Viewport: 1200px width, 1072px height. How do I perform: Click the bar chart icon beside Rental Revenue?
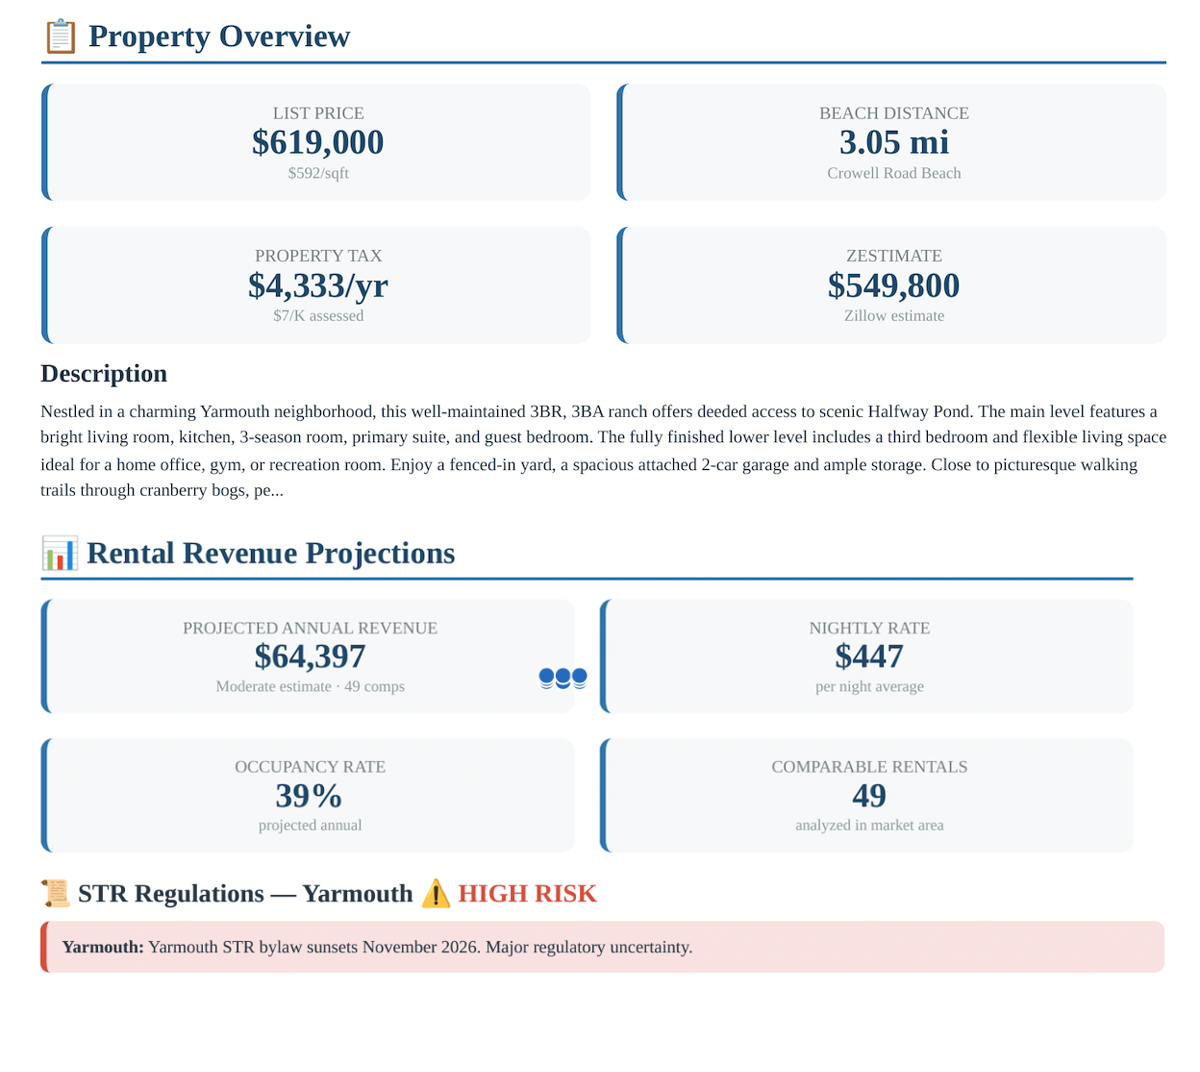(59, 553)
